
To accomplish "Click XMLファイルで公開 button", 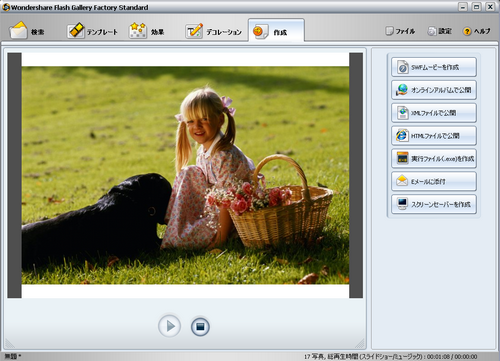I will pos(434,113).
